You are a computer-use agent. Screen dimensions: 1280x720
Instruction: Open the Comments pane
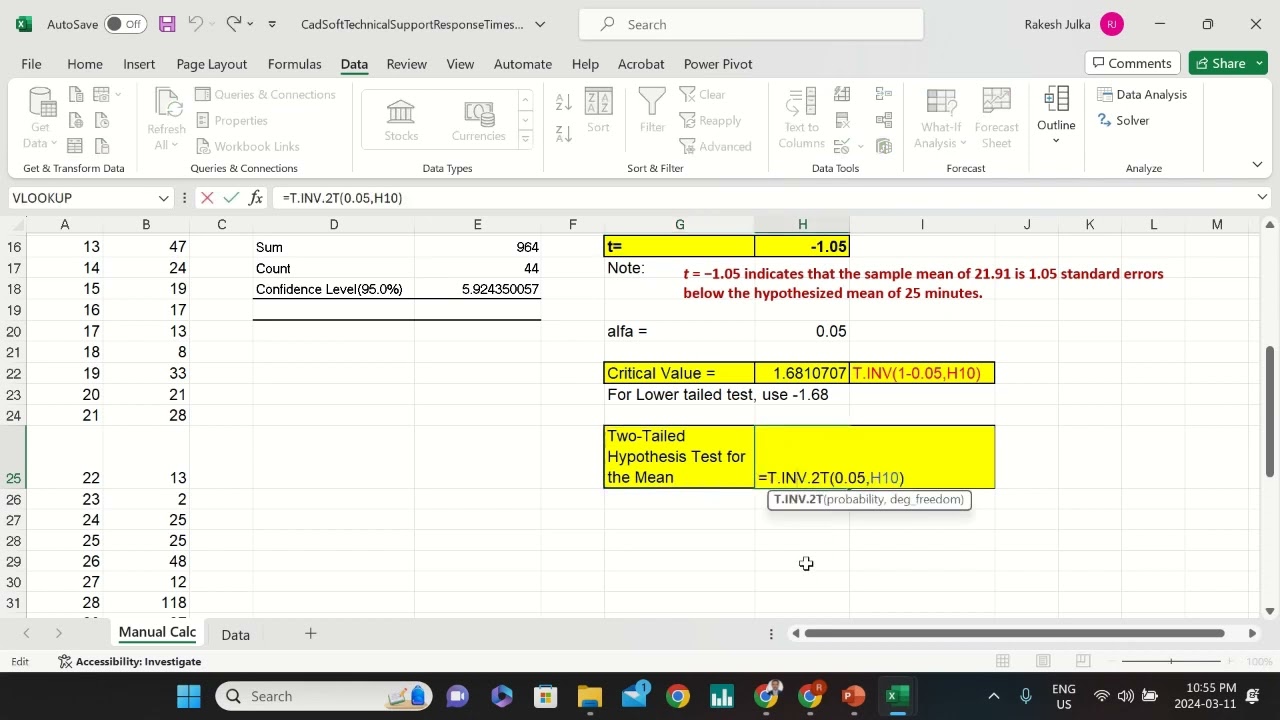1131,63
